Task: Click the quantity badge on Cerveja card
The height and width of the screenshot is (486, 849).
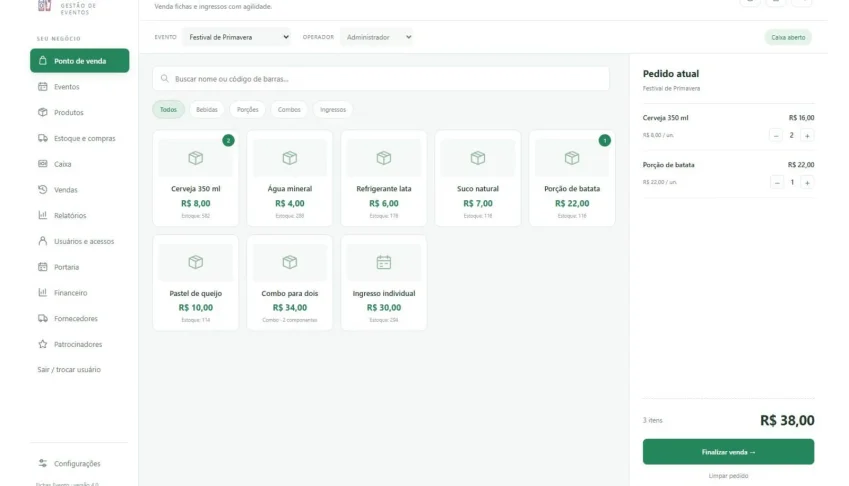Action: pos(228,140)
